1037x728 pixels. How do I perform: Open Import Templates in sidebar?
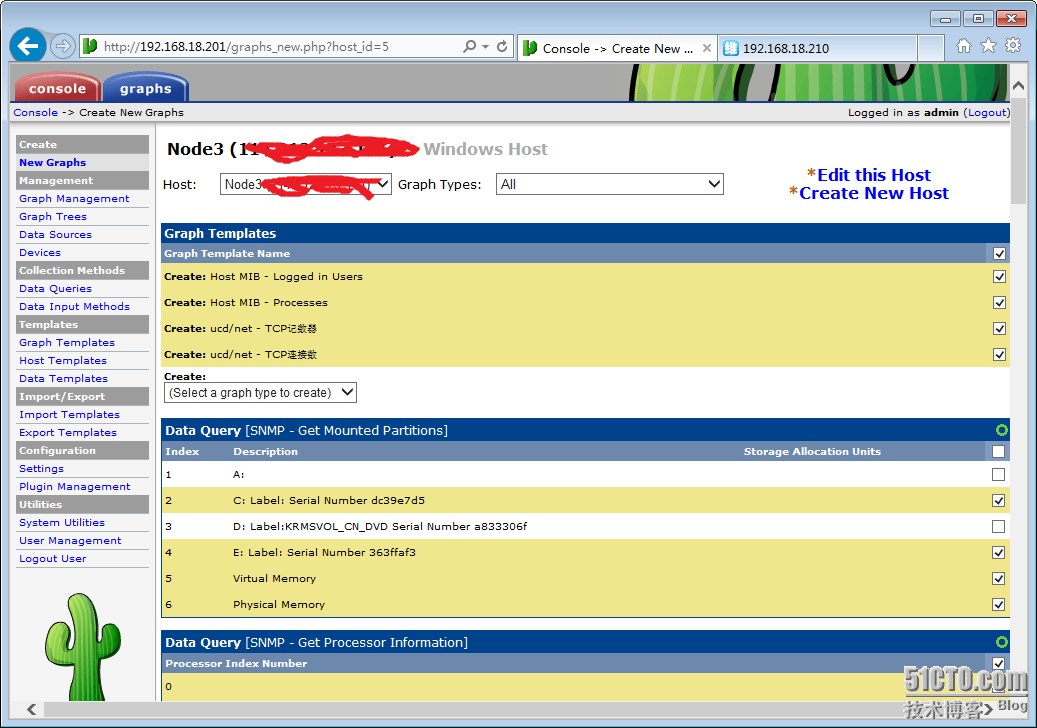click(69, 415)
